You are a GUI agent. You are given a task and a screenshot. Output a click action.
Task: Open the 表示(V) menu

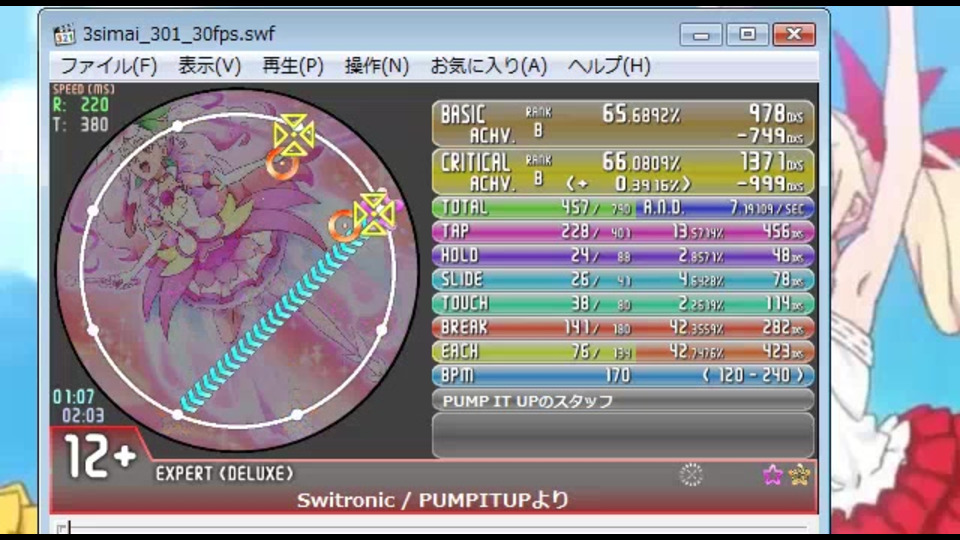point(209,66)
